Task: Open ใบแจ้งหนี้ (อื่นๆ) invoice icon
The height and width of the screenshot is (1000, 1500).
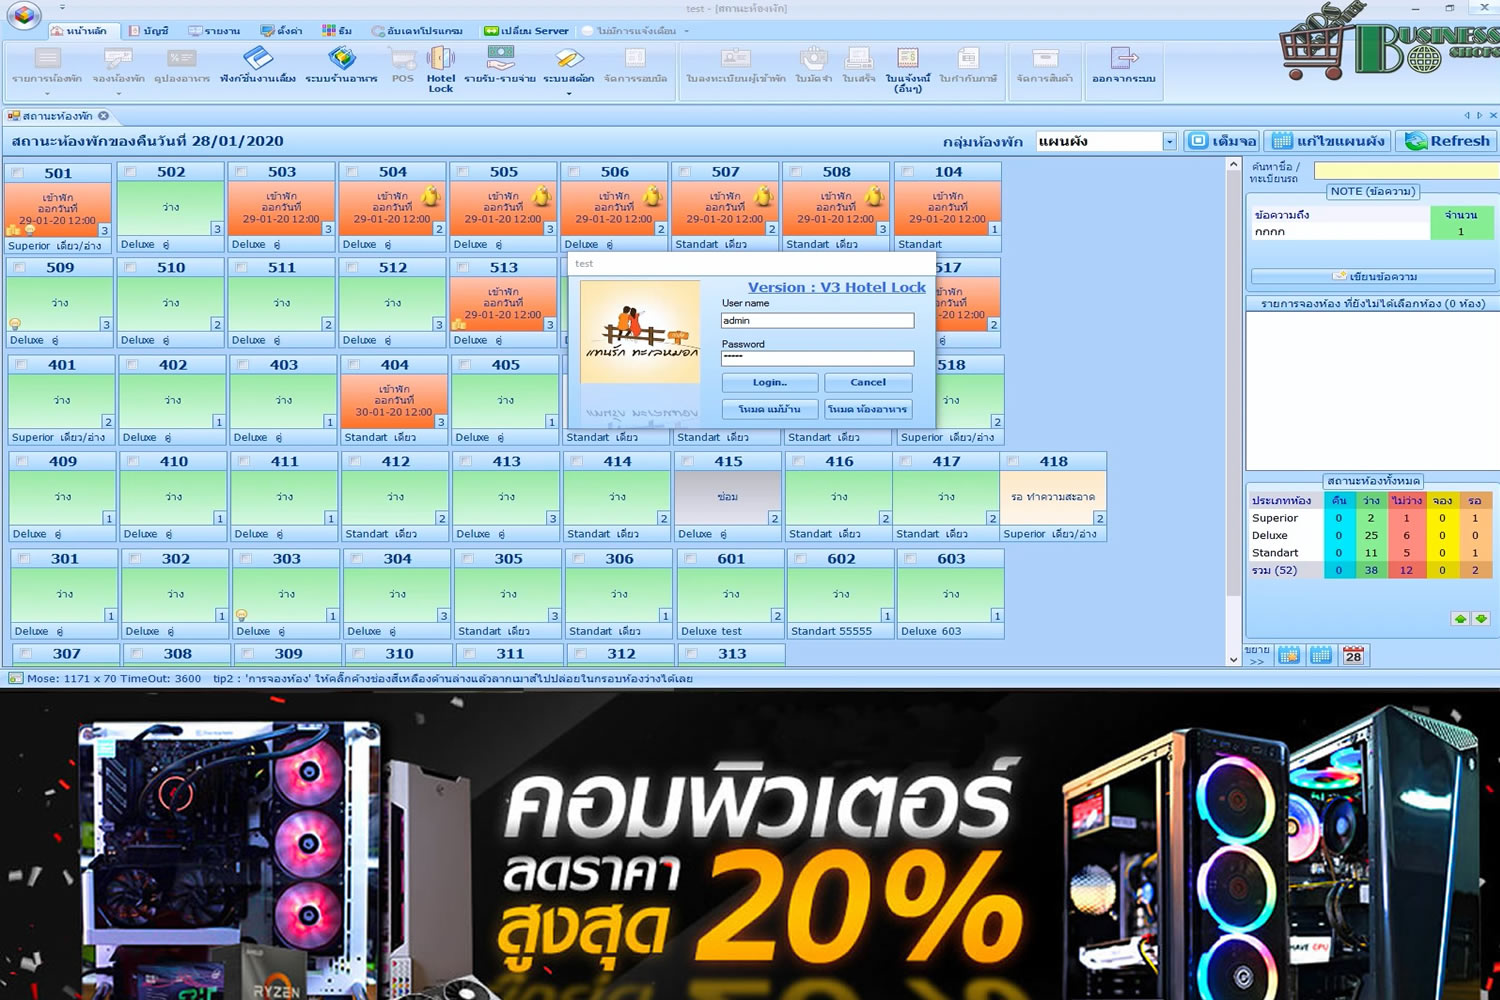Action: pyautogui.click(x=907, y=67)
